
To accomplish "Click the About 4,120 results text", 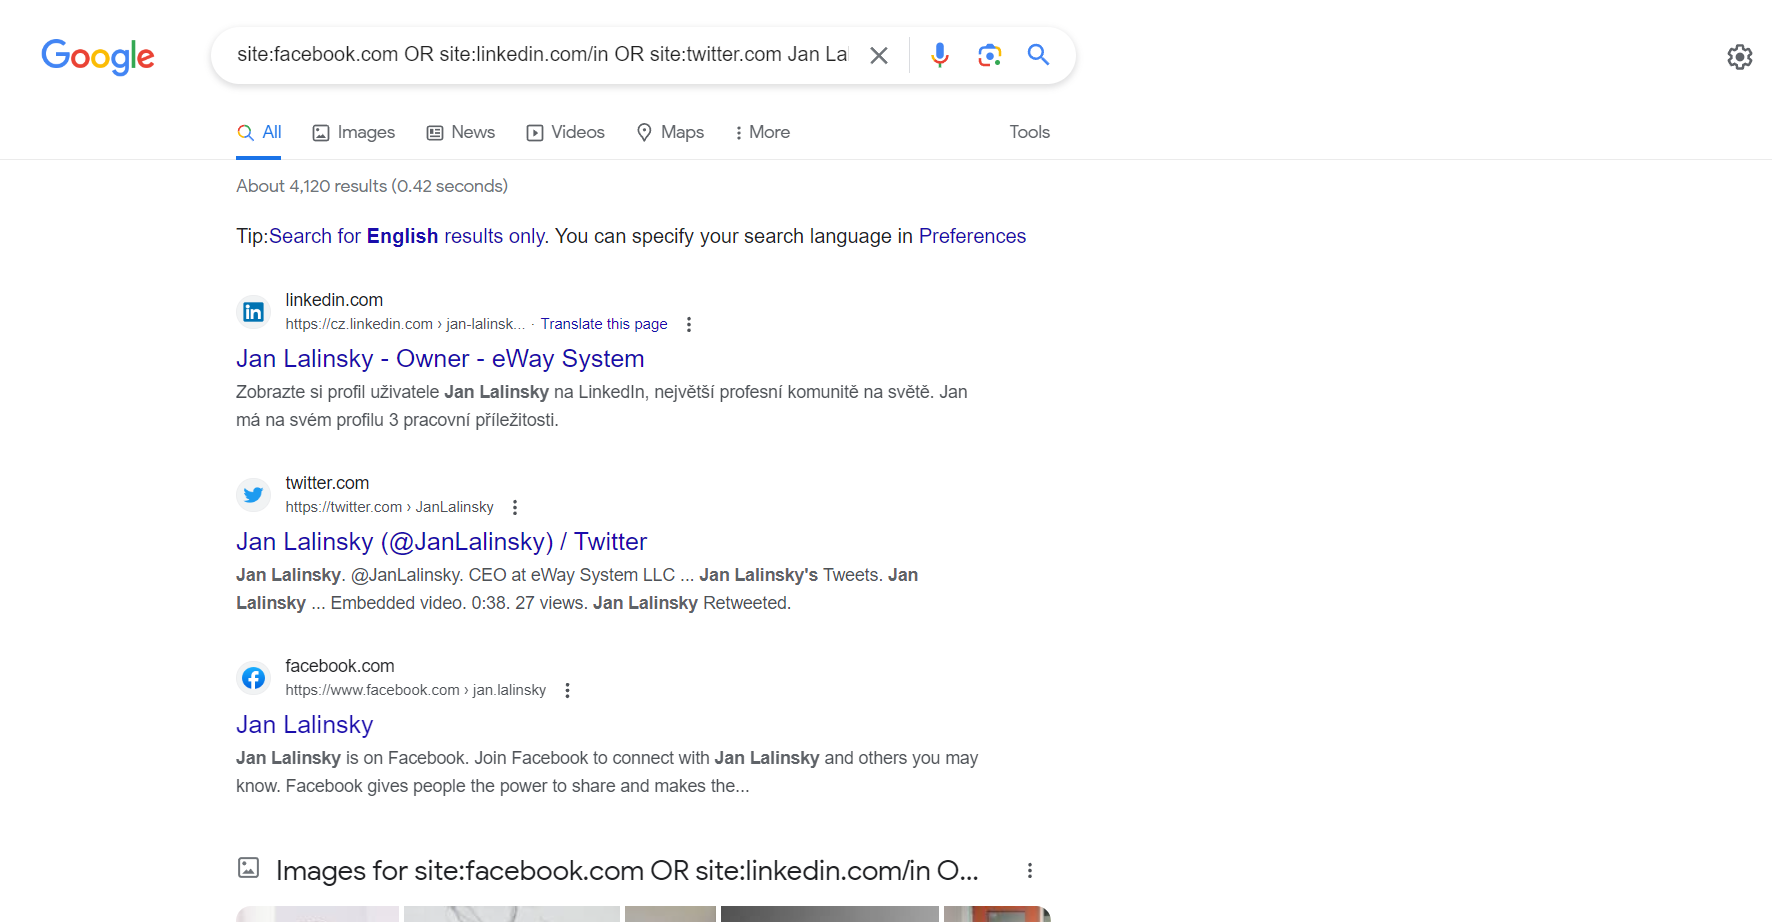I will [x=372, y=186].
